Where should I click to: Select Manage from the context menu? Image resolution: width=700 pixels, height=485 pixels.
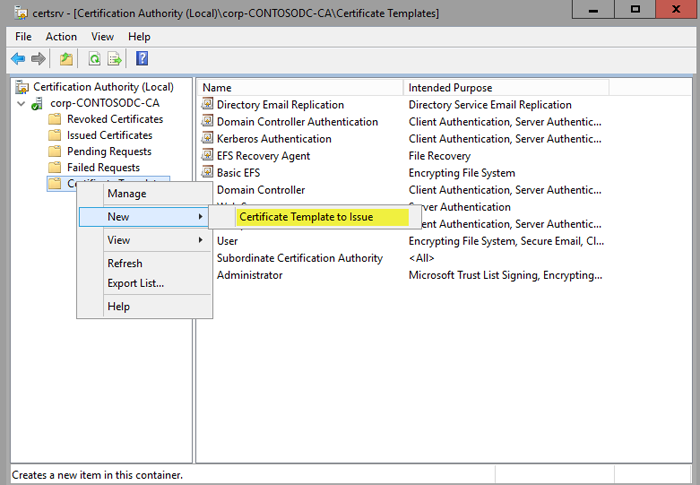click(126, 194)
